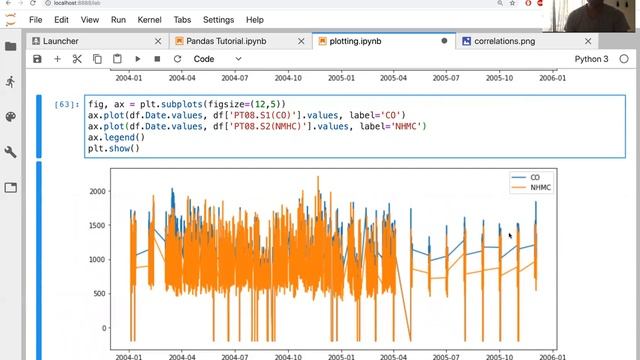
Task: Insert a cell below with the plus icon
Action: [57, 59]
